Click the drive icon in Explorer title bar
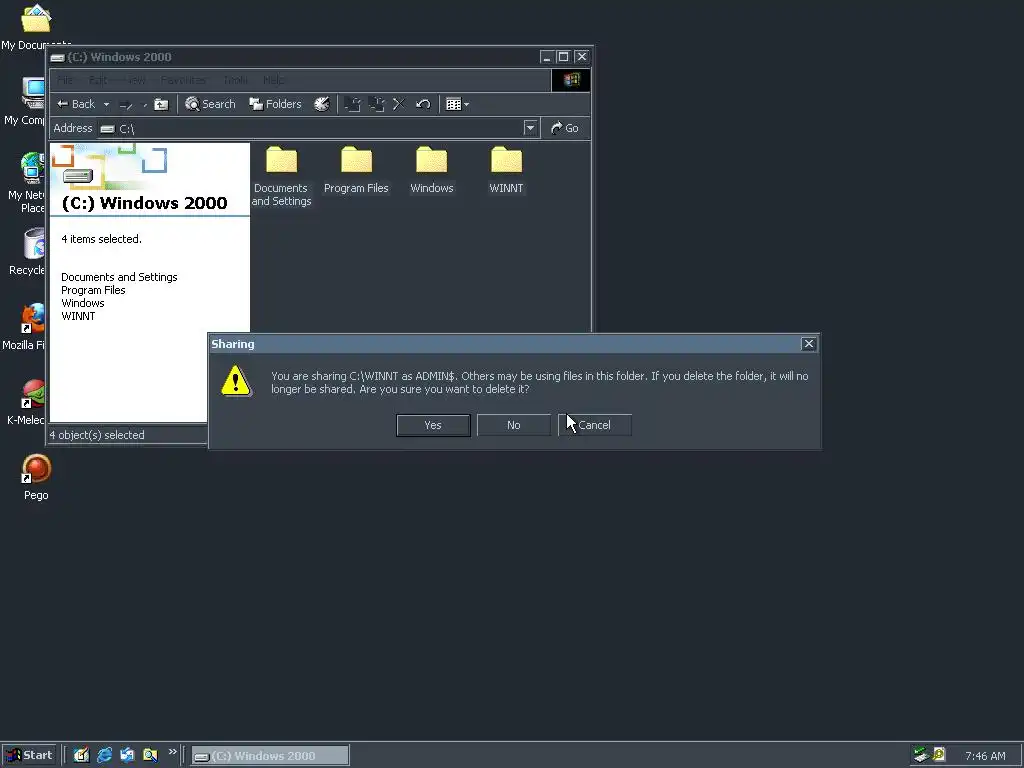Screen dimensions: 1024x768 (x=57, y=57)
